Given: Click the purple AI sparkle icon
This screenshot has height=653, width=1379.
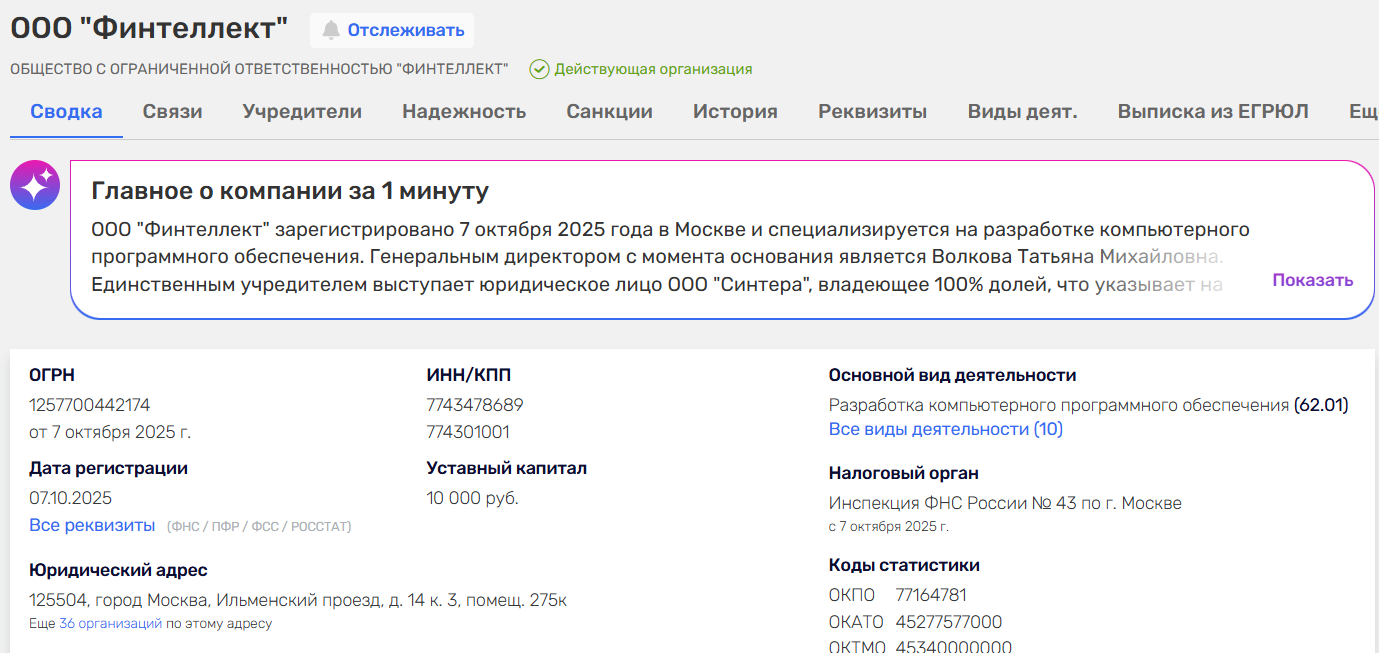Looking at the screenshot, I should pos(34,185).
